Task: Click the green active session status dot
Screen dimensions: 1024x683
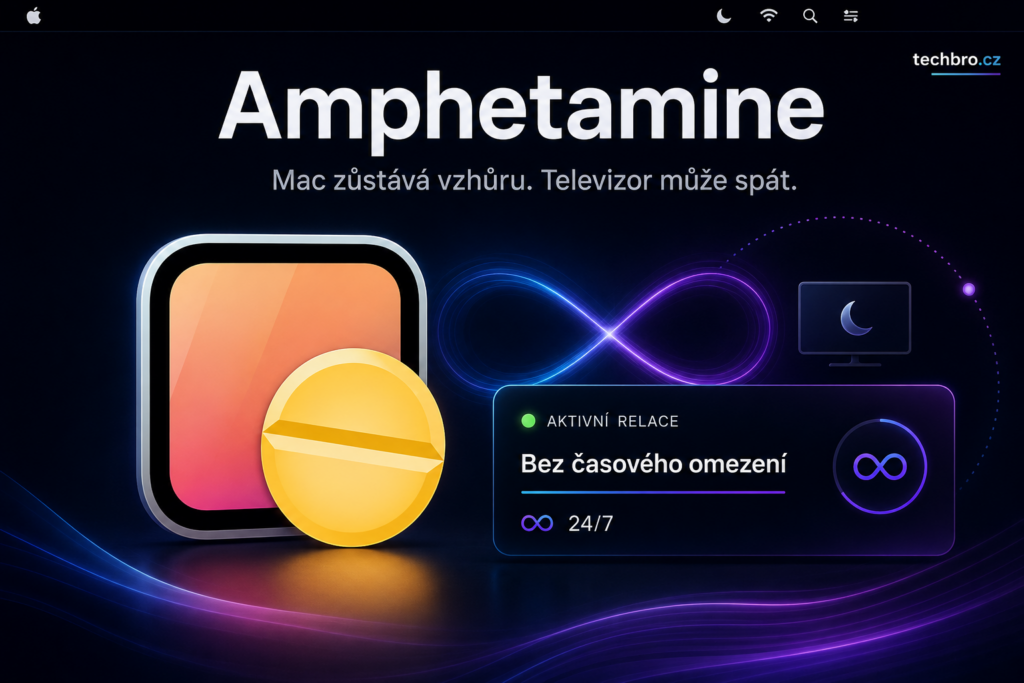Action: [528, 421]
